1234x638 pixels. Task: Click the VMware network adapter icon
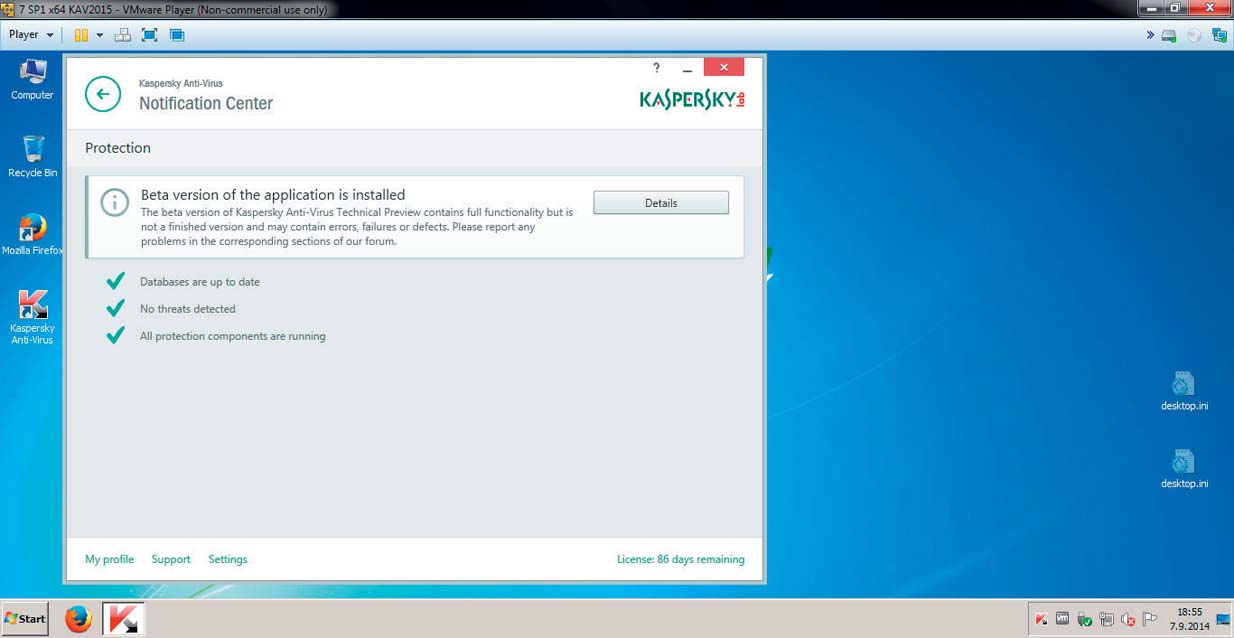[1219, 35]
